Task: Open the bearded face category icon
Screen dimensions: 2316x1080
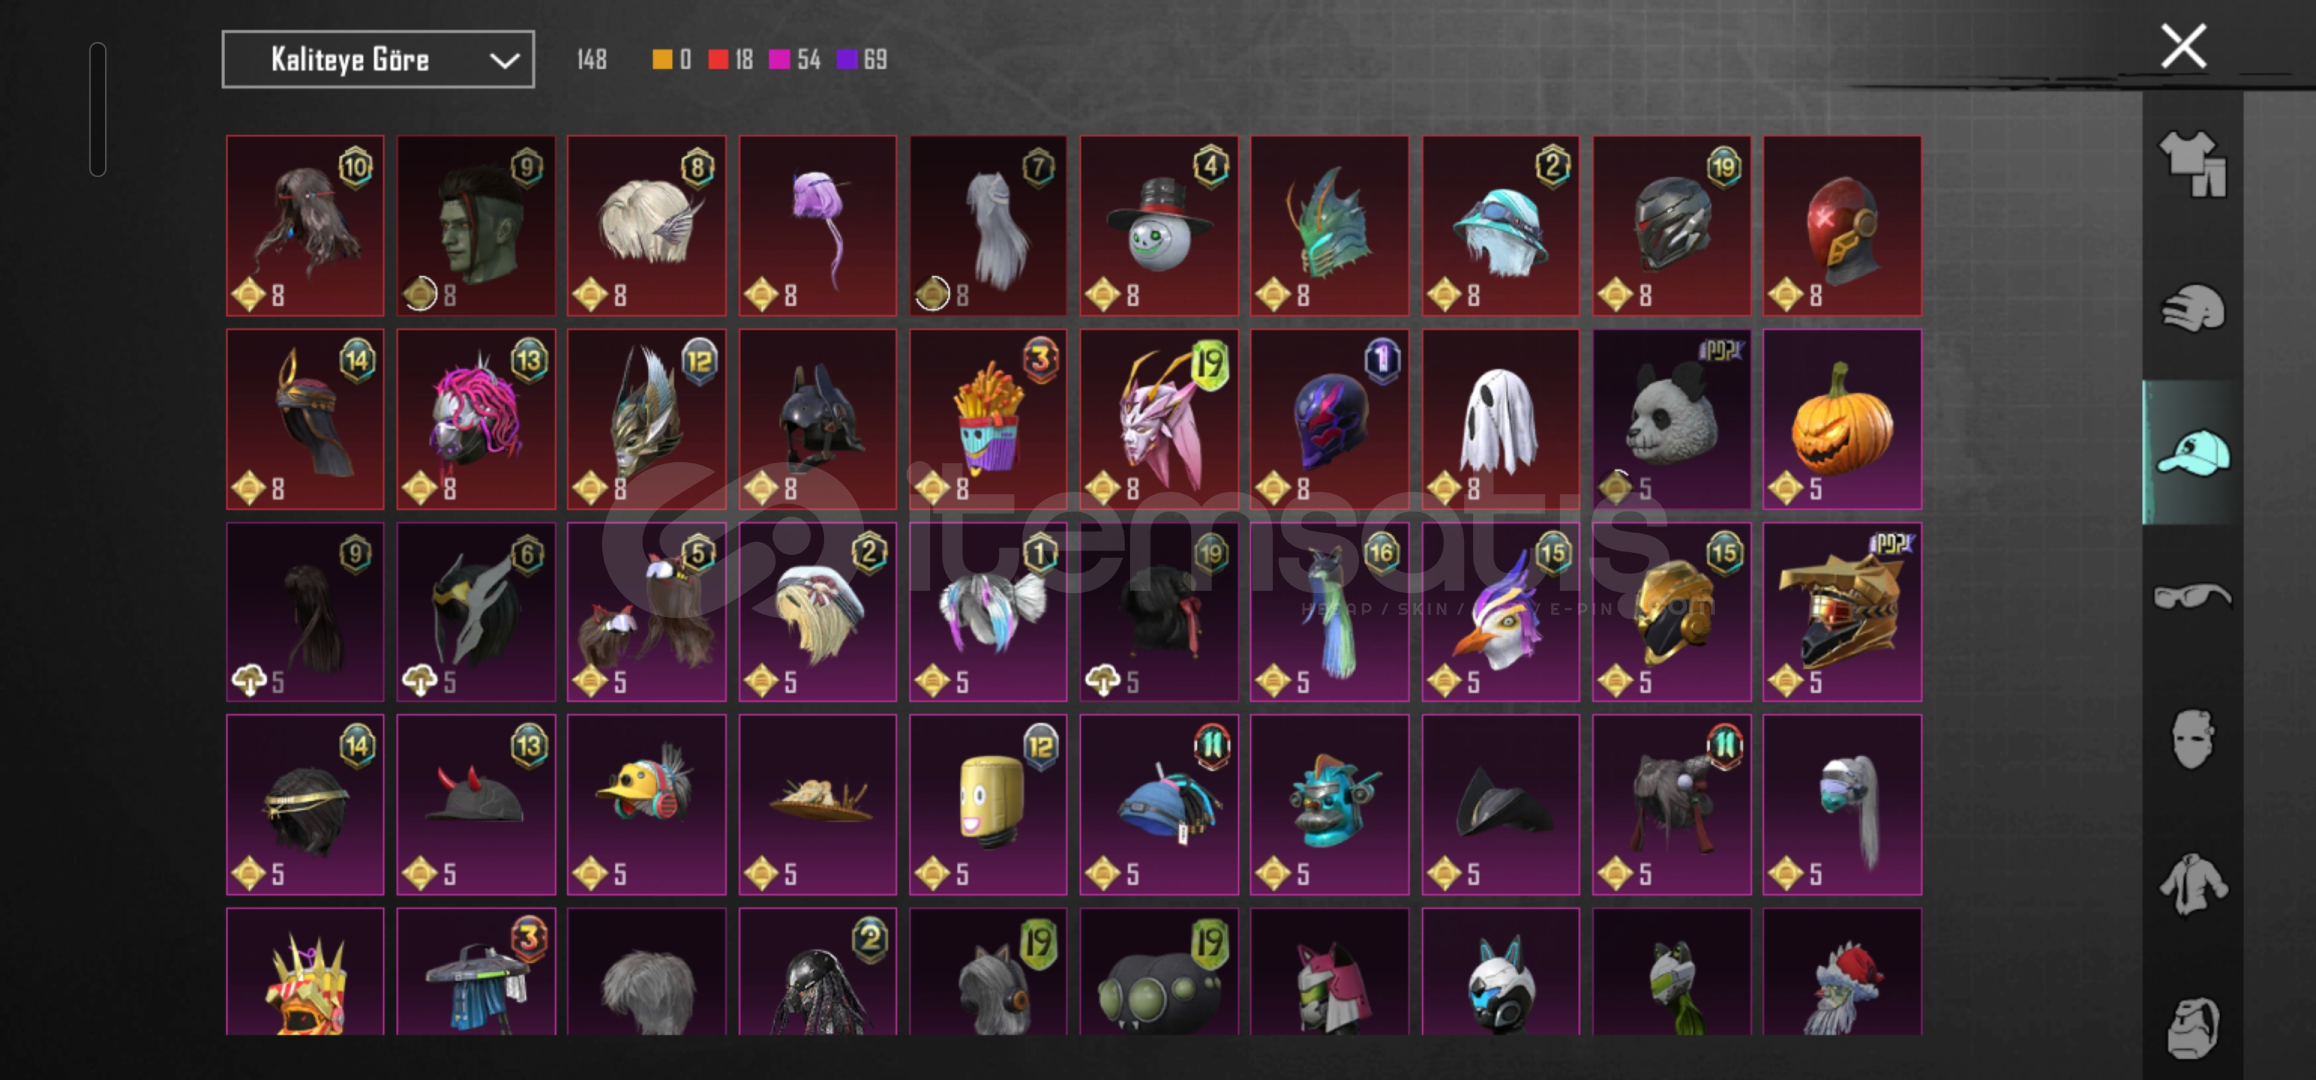Action: 2192,1026
